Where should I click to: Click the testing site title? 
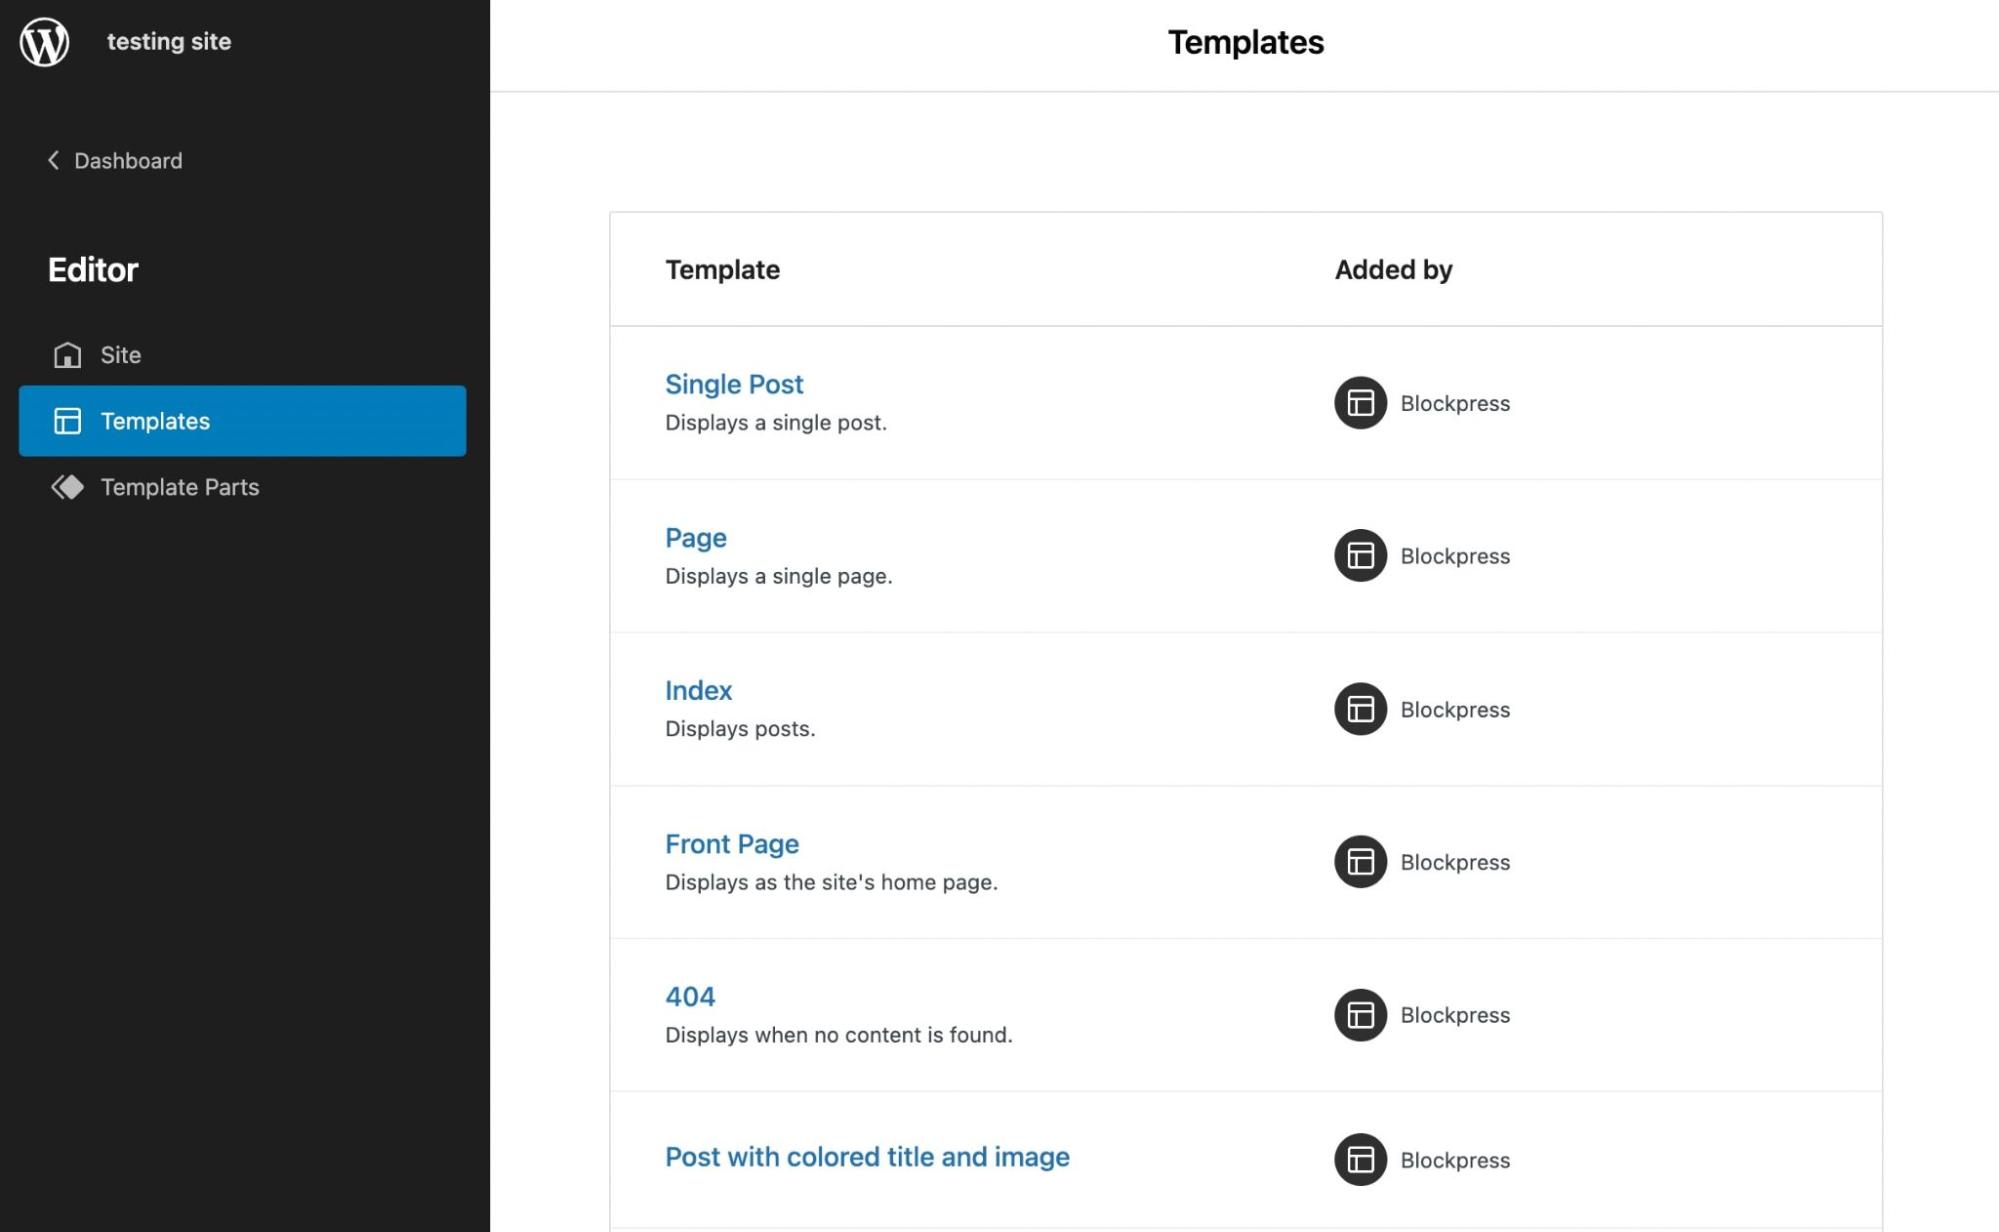click(x=169, y=42)
